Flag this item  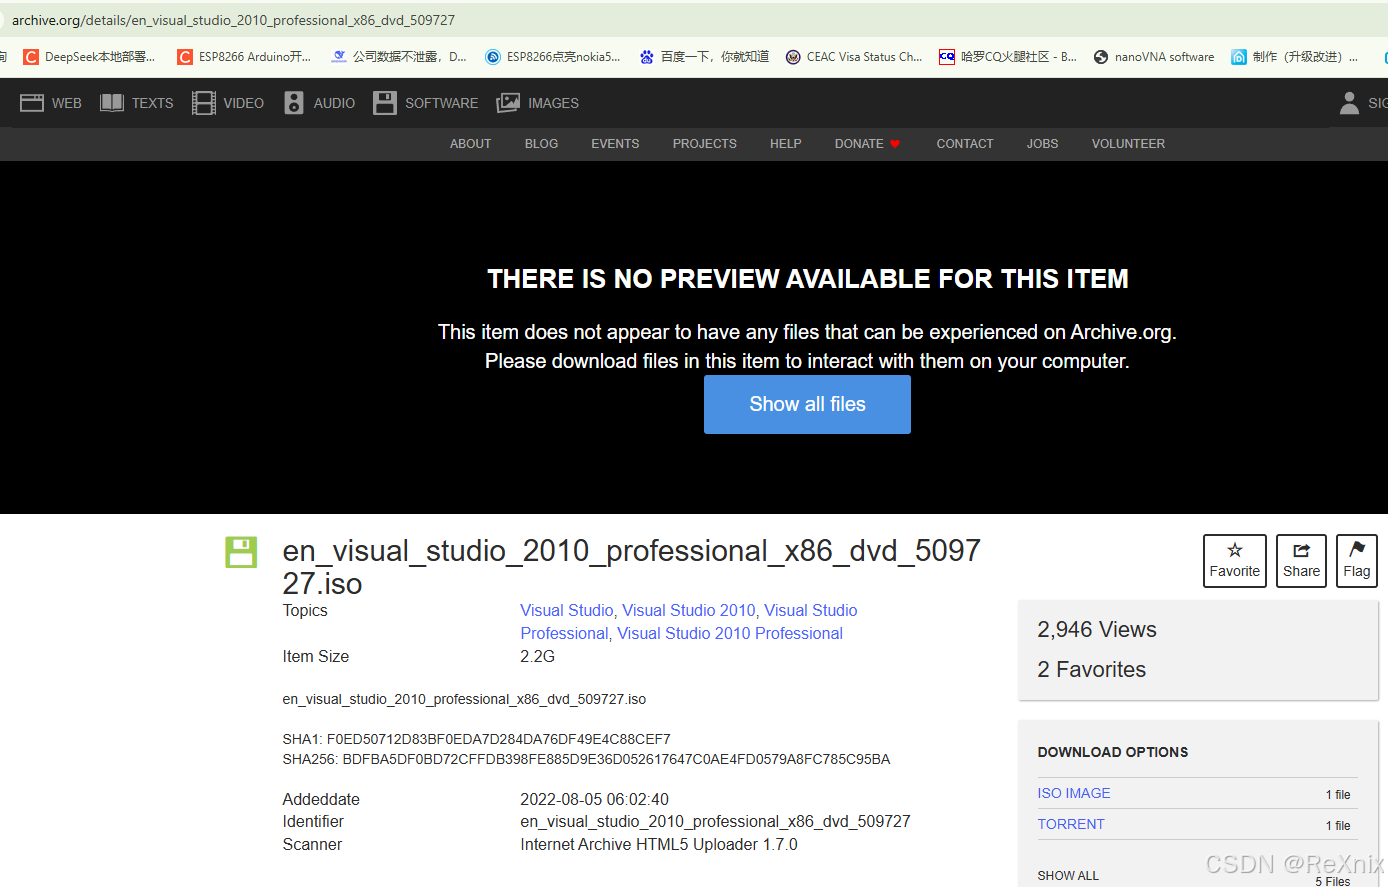[1357, 561]
